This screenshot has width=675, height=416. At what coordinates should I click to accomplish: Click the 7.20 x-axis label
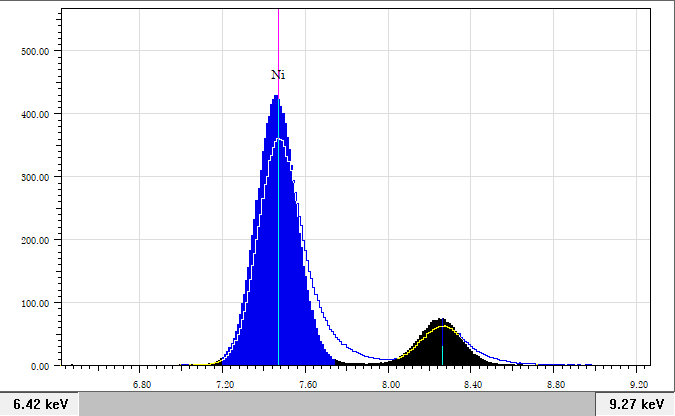225,385
